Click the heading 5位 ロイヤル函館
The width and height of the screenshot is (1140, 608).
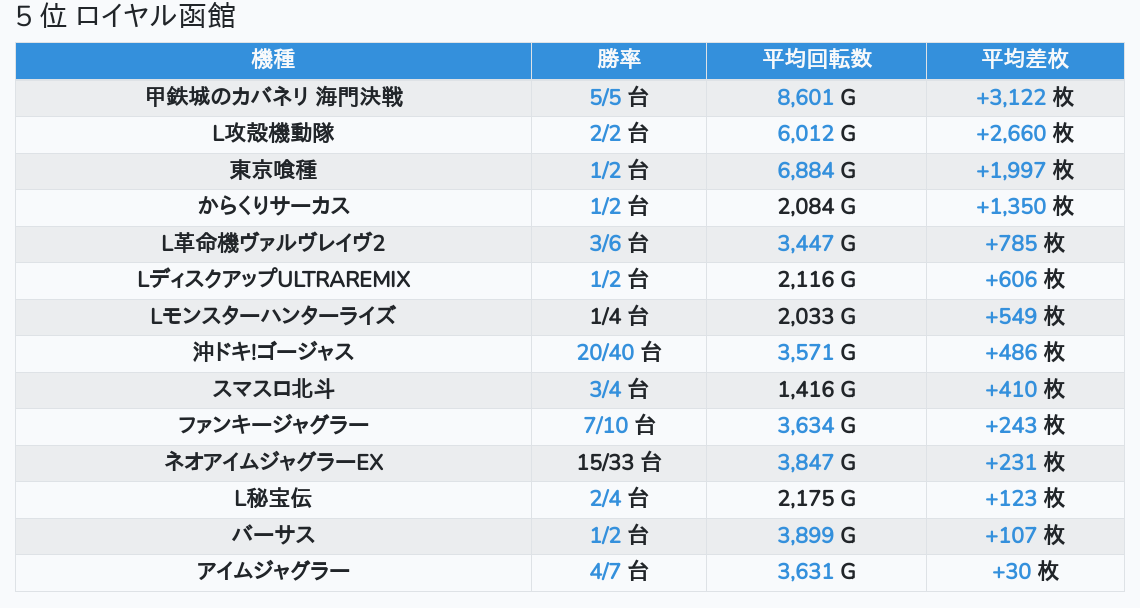[x=126, y=18]
